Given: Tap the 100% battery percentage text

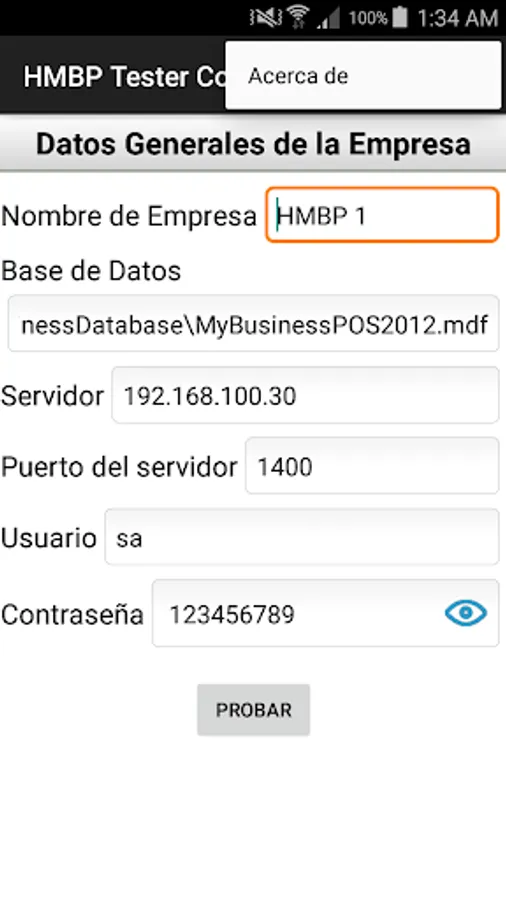Looking at the screenshot, I should [x=368, y=18].
